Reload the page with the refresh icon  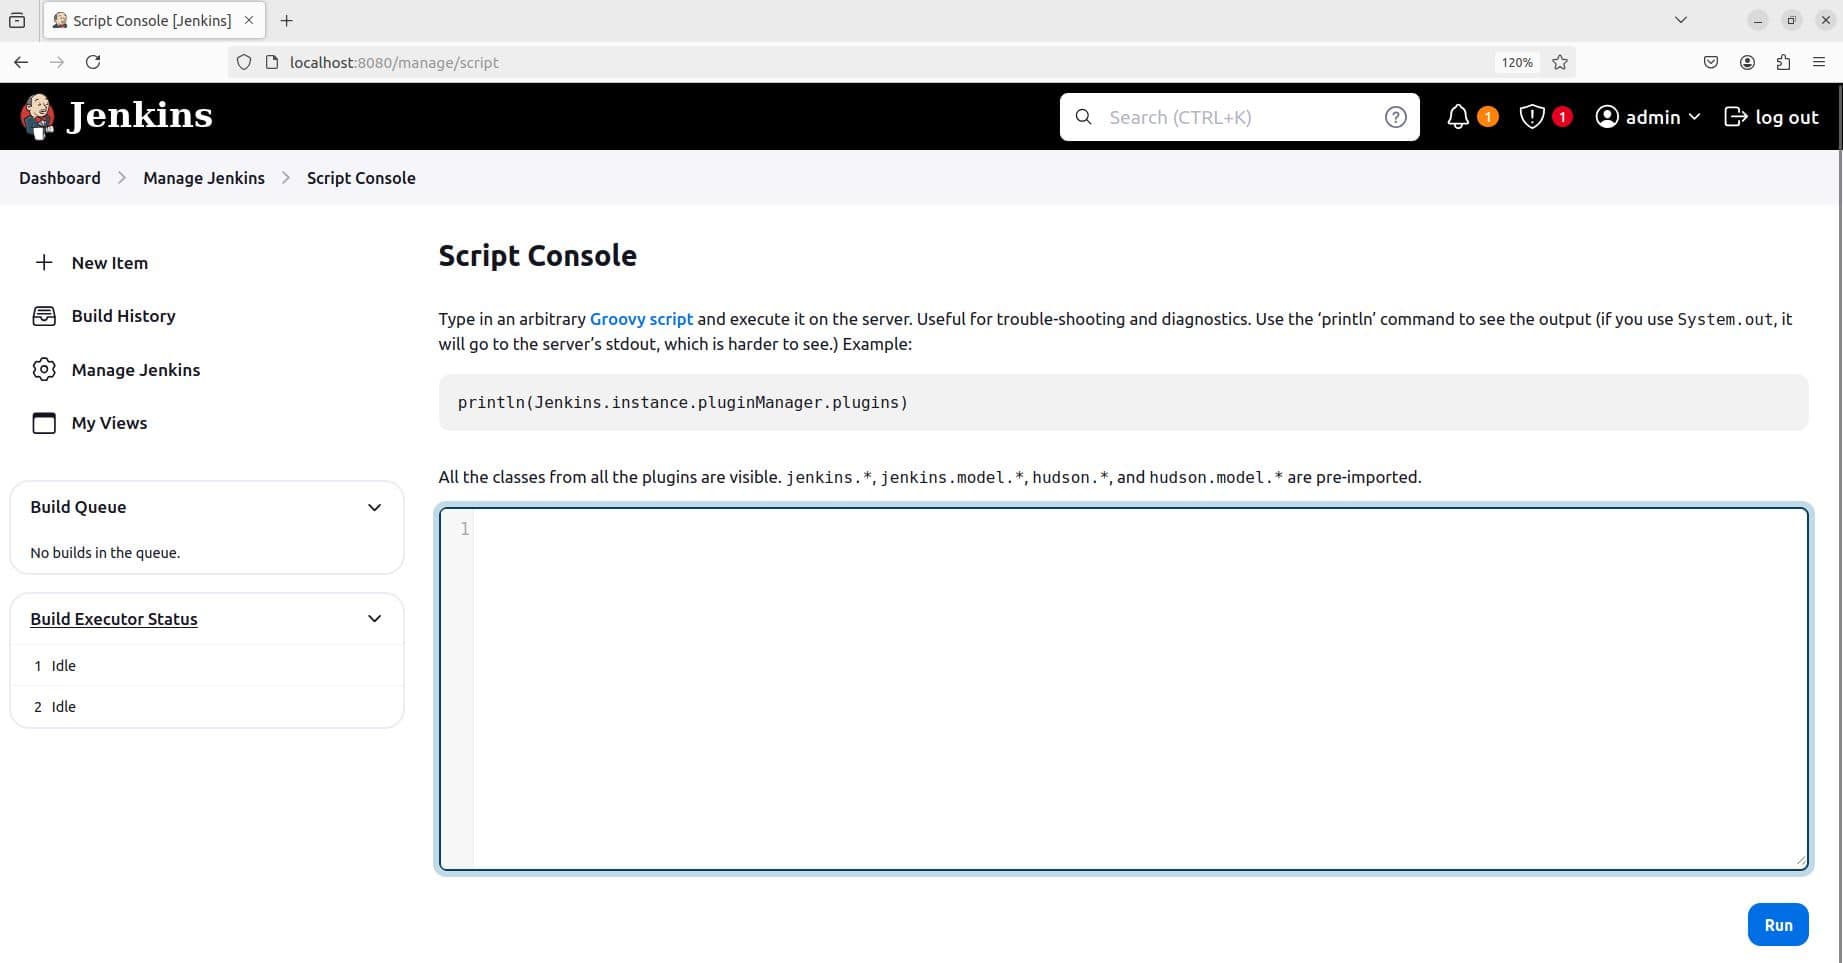pyautogui.click(x=93, y=62)
